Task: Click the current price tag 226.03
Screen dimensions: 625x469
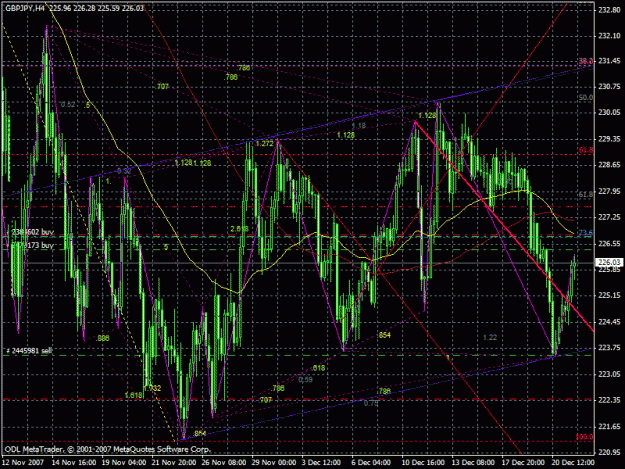Action: coord(609,262)
